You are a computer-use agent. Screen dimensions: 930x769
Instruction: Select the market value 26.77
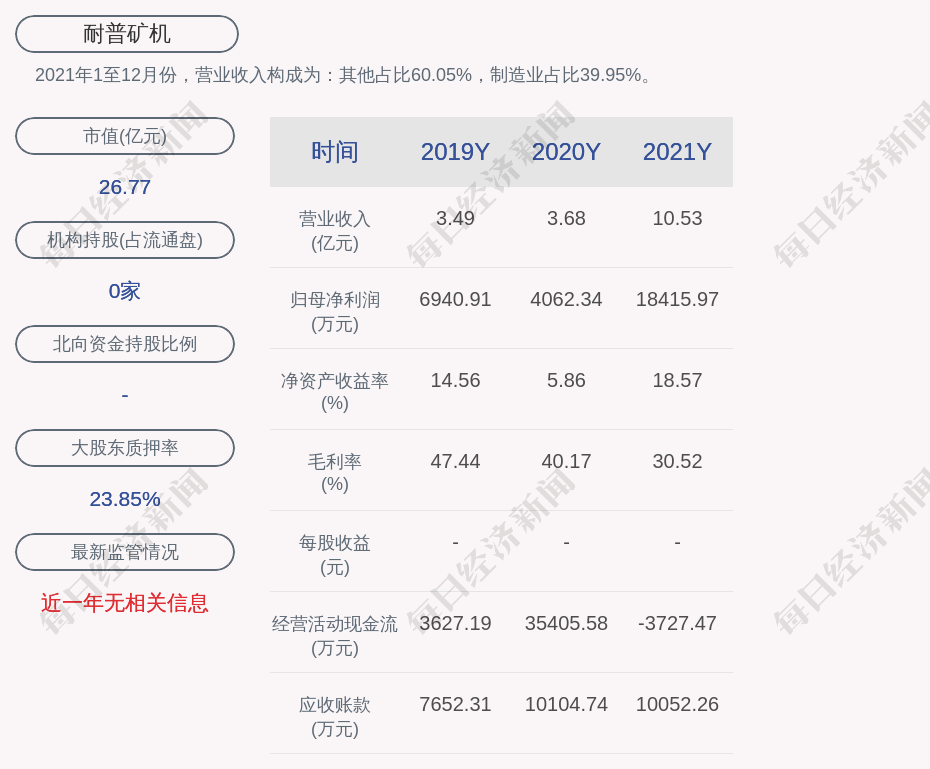tap(125, 187)
